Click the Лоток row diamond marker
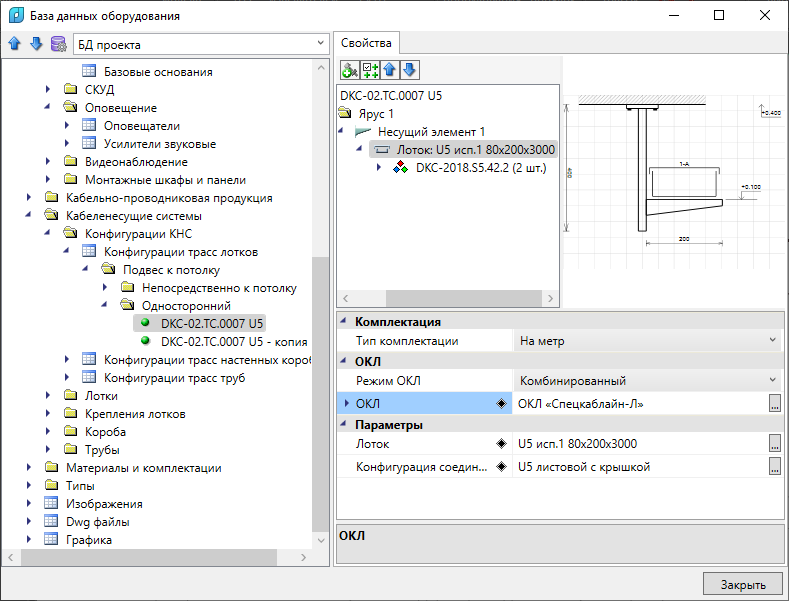Viewport: 789px width, 601px height. (501, 443)
